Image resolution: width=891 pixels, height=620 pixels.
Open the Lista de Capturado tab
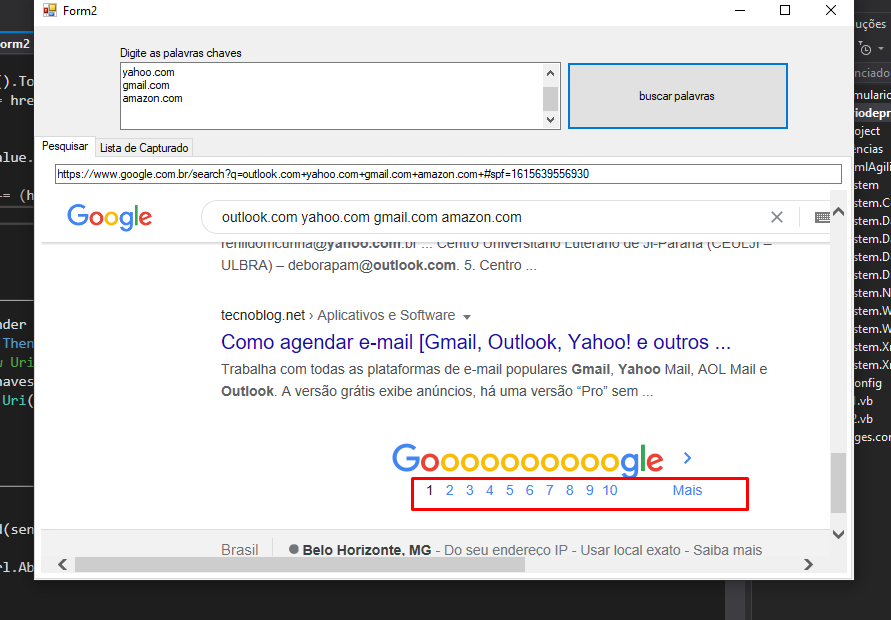click(x=144, y=148)
